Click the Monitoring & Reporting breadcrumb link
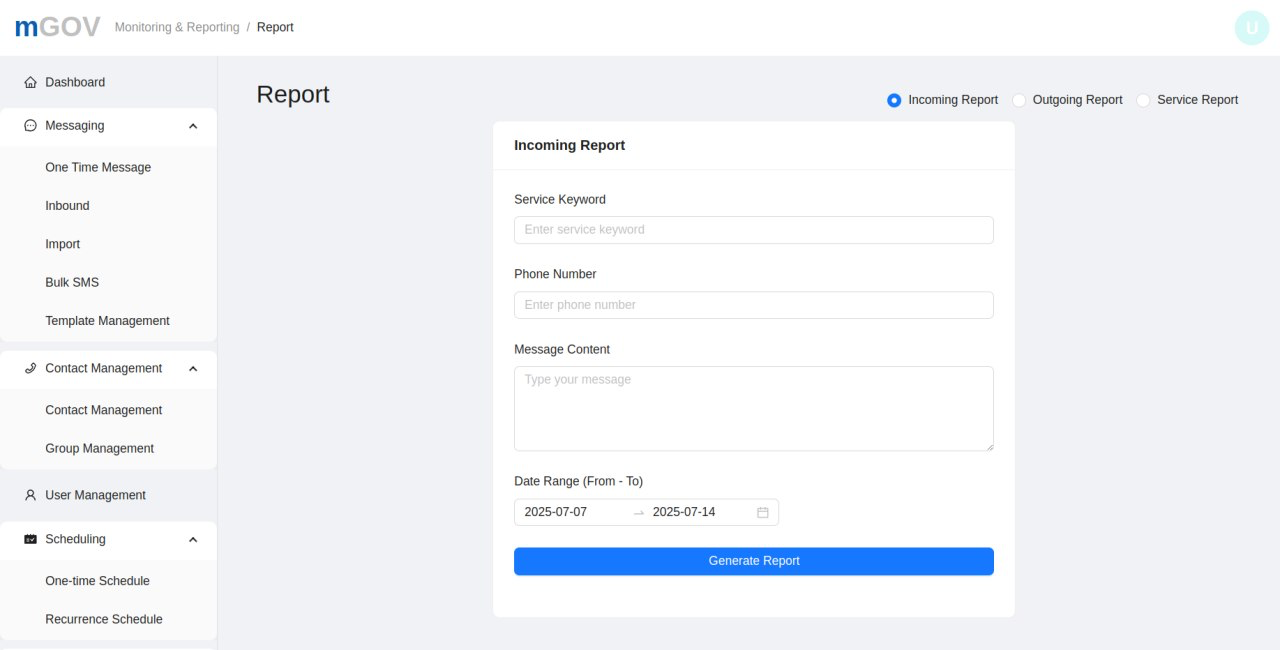The width and height of the screenshot is (1280, 650). (177, 28)
